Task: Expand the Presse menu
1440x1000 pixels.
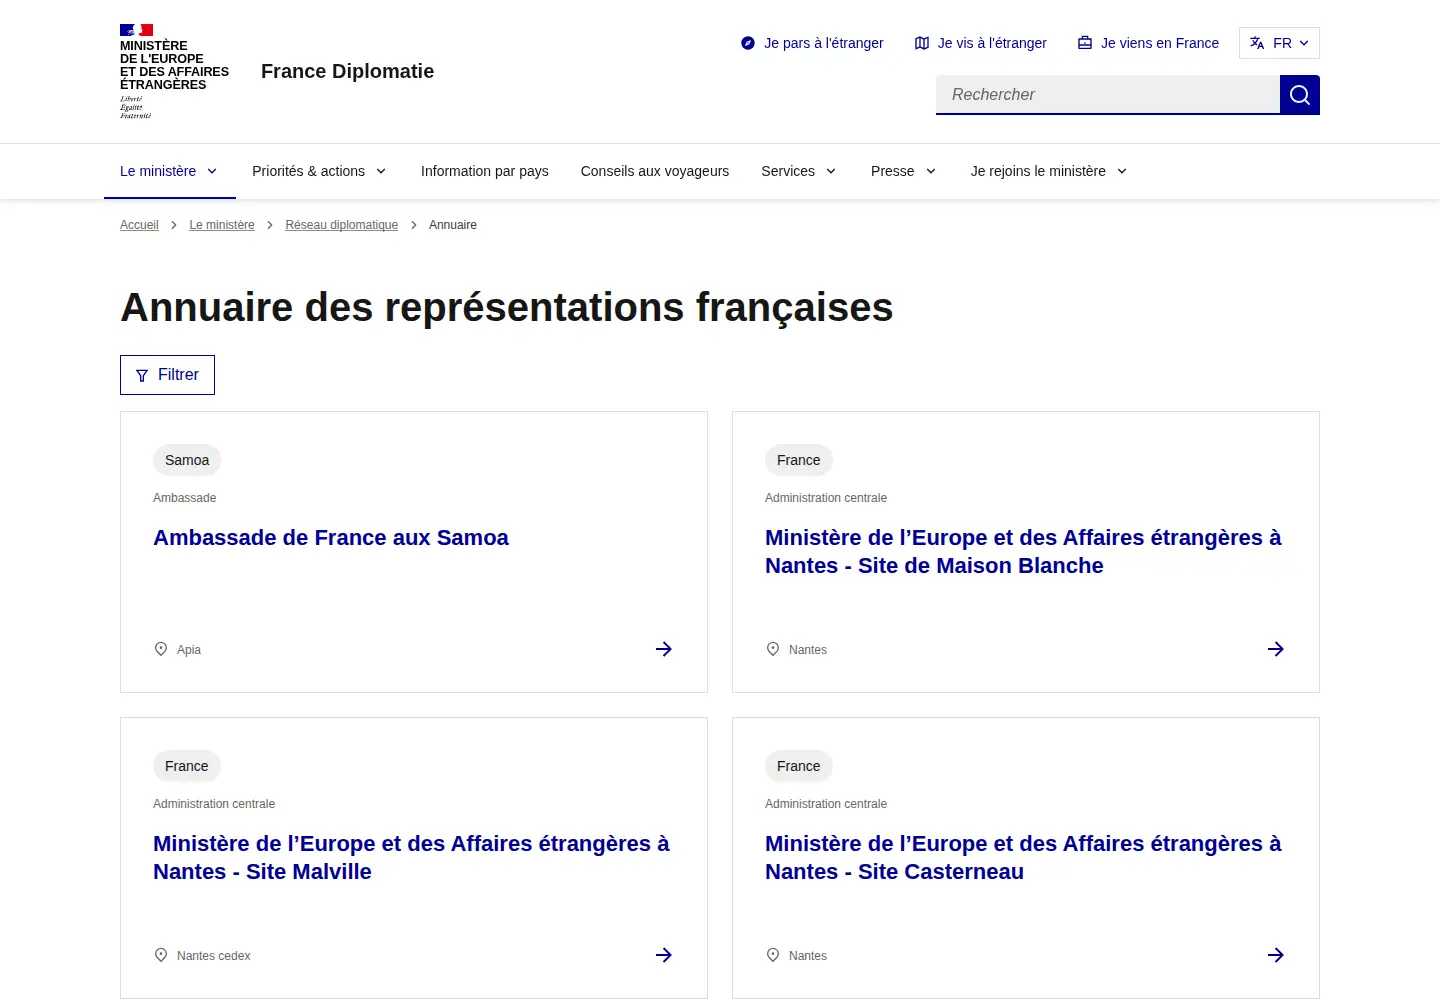Action: [904, 171]
